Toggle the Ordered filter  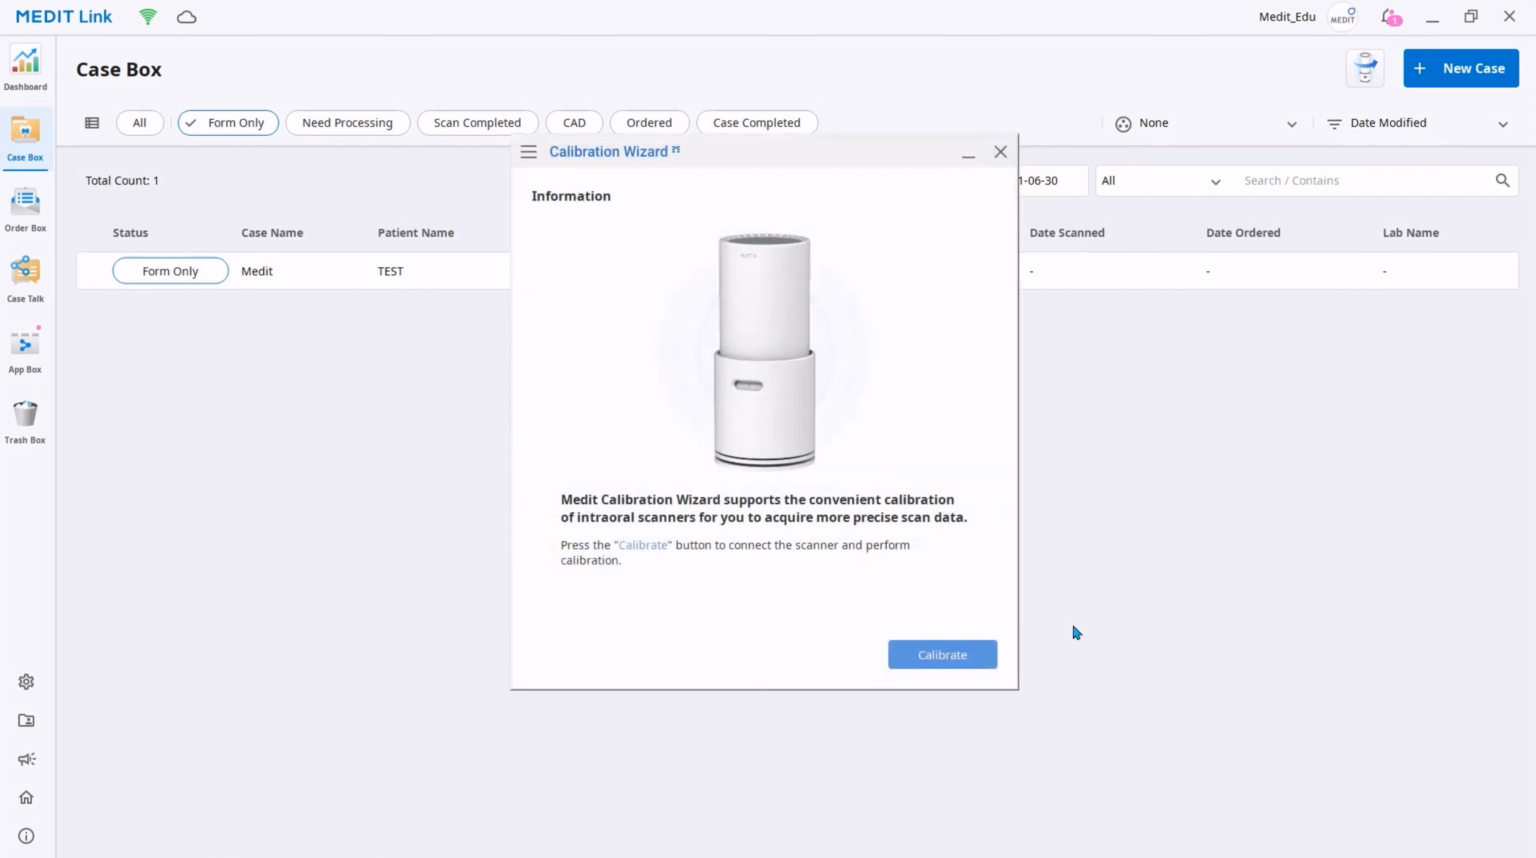point(649,123)
